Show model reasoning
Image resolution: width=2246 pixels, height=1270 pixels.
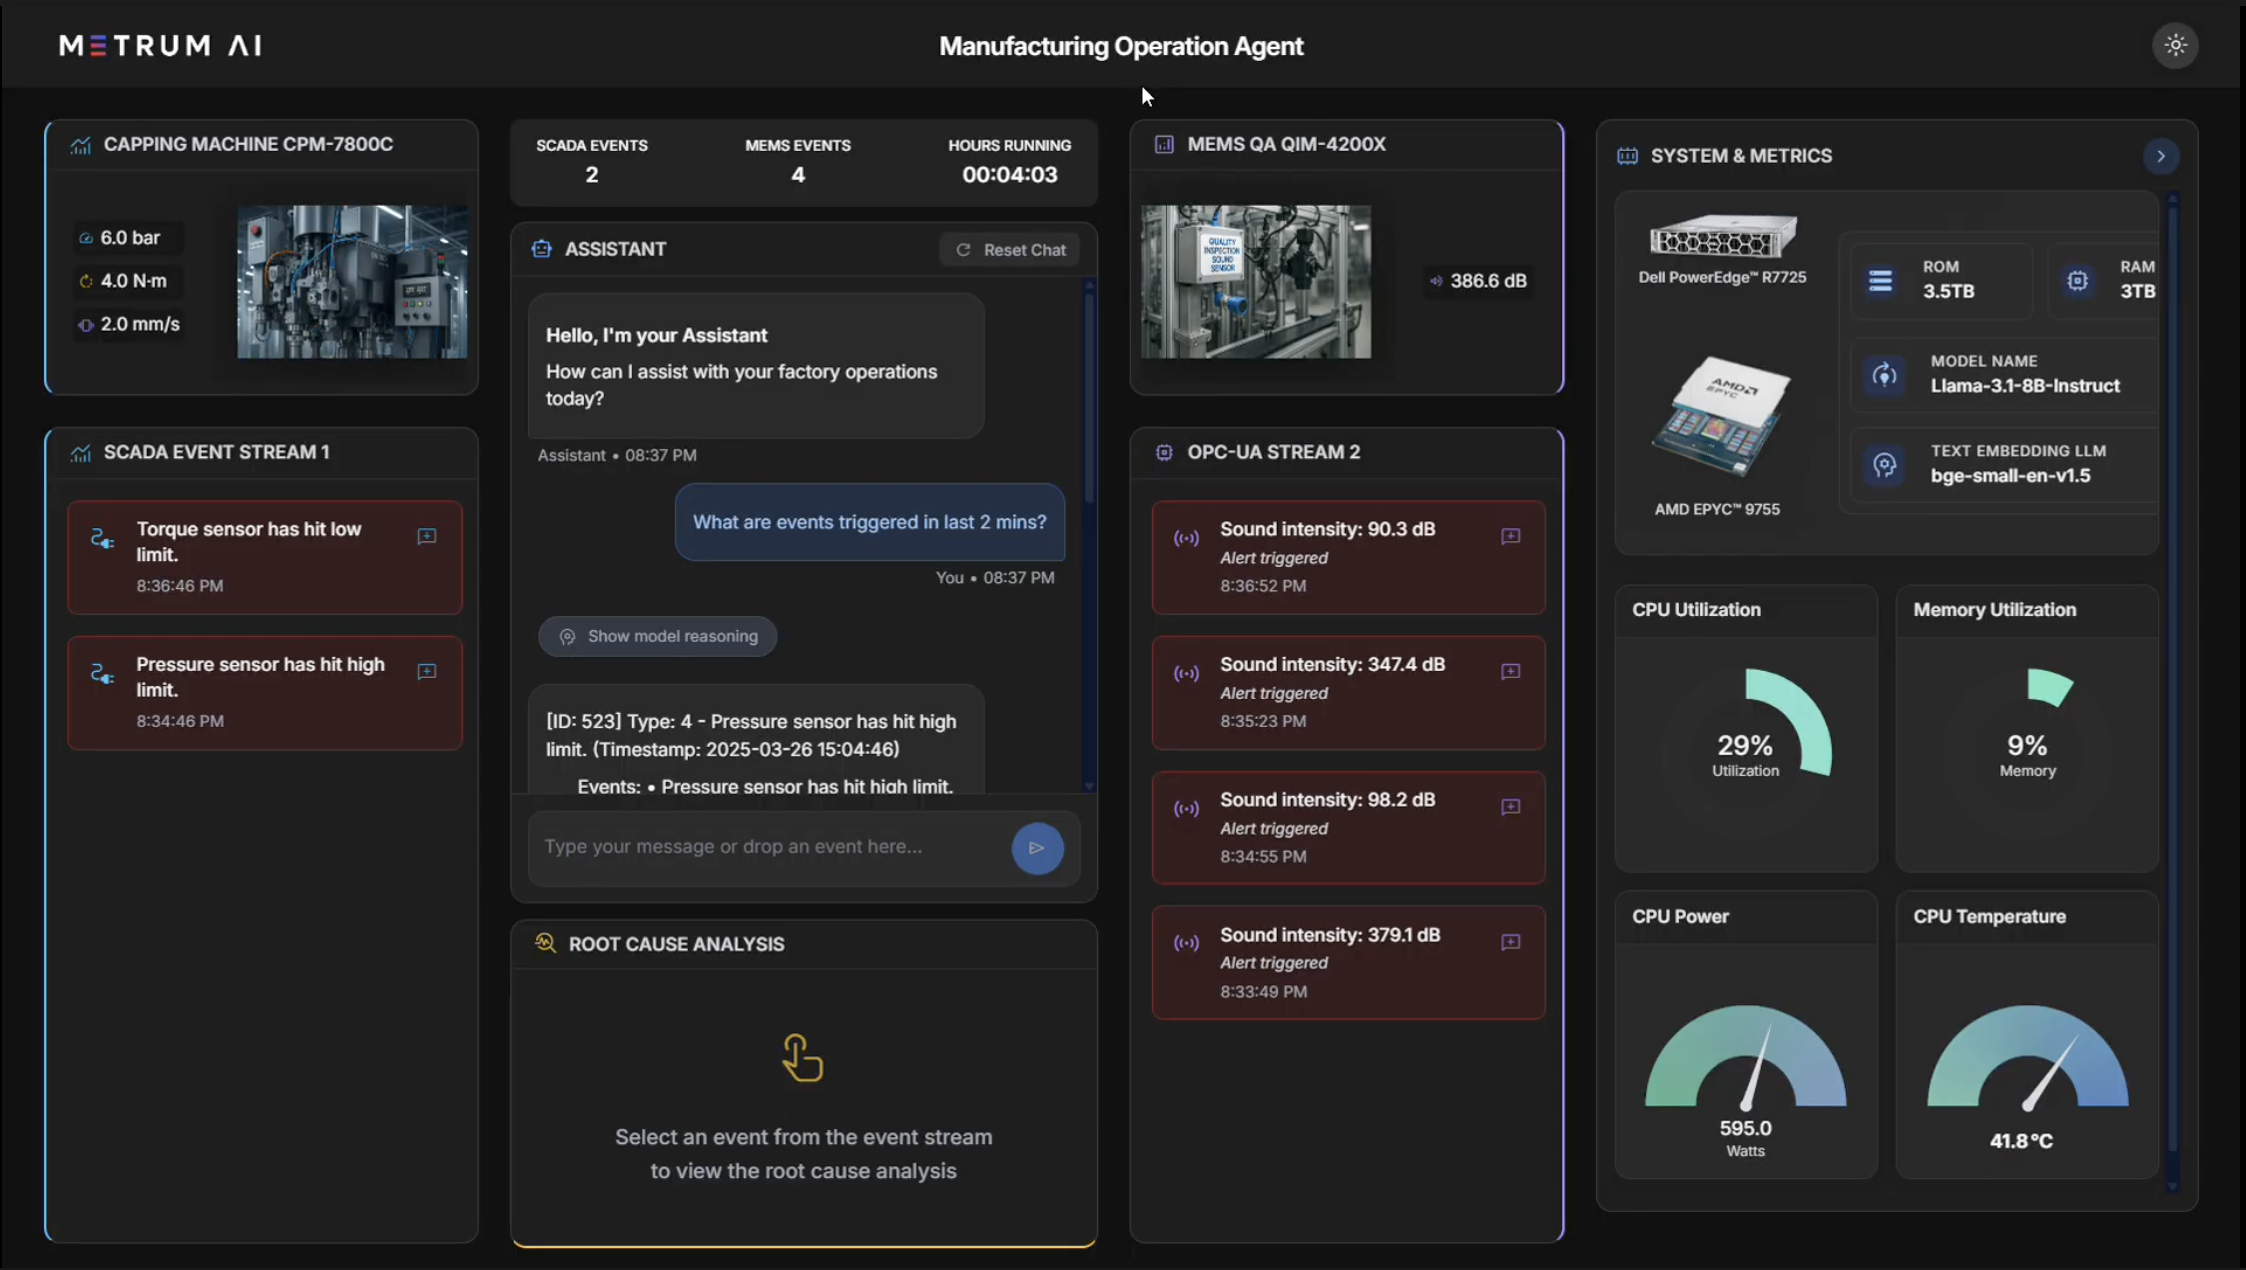(657, 636)
